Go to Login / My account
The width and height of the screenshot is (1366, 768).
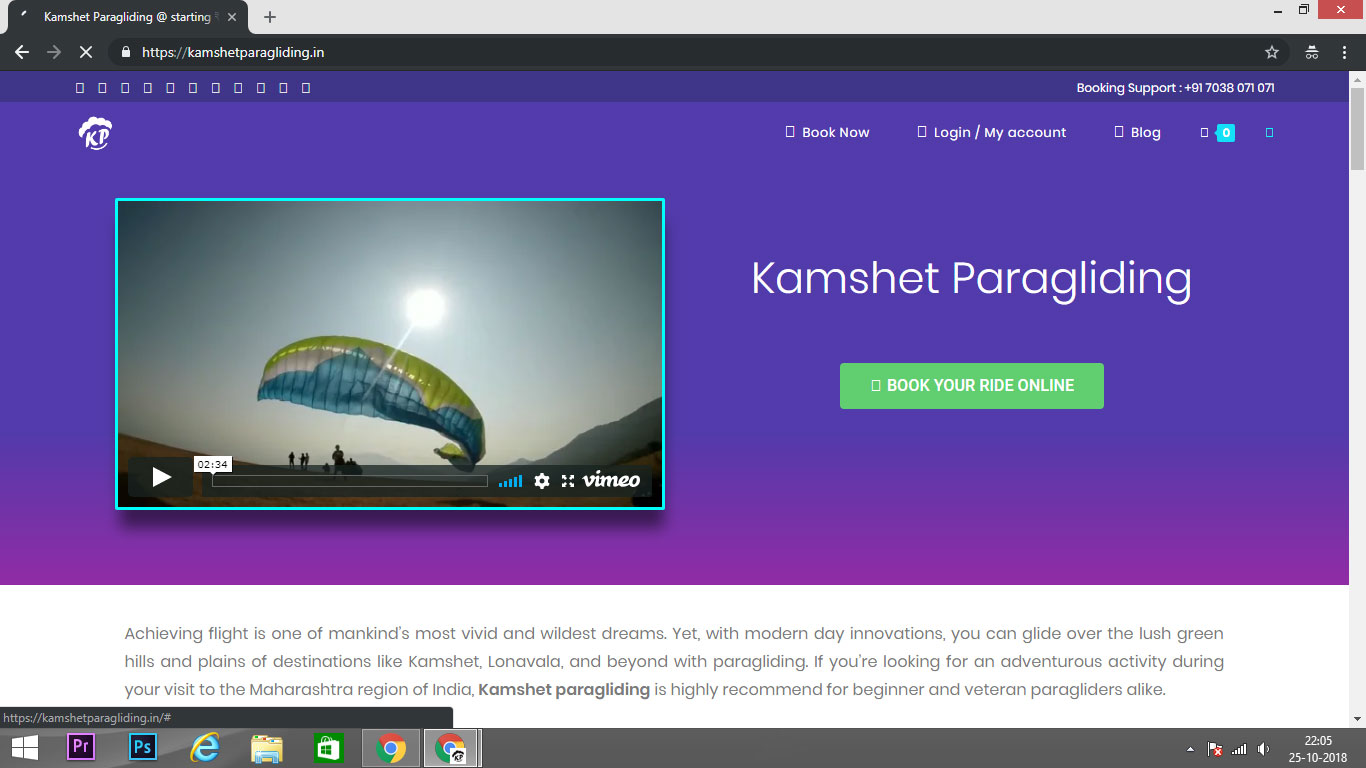[992, 132]
